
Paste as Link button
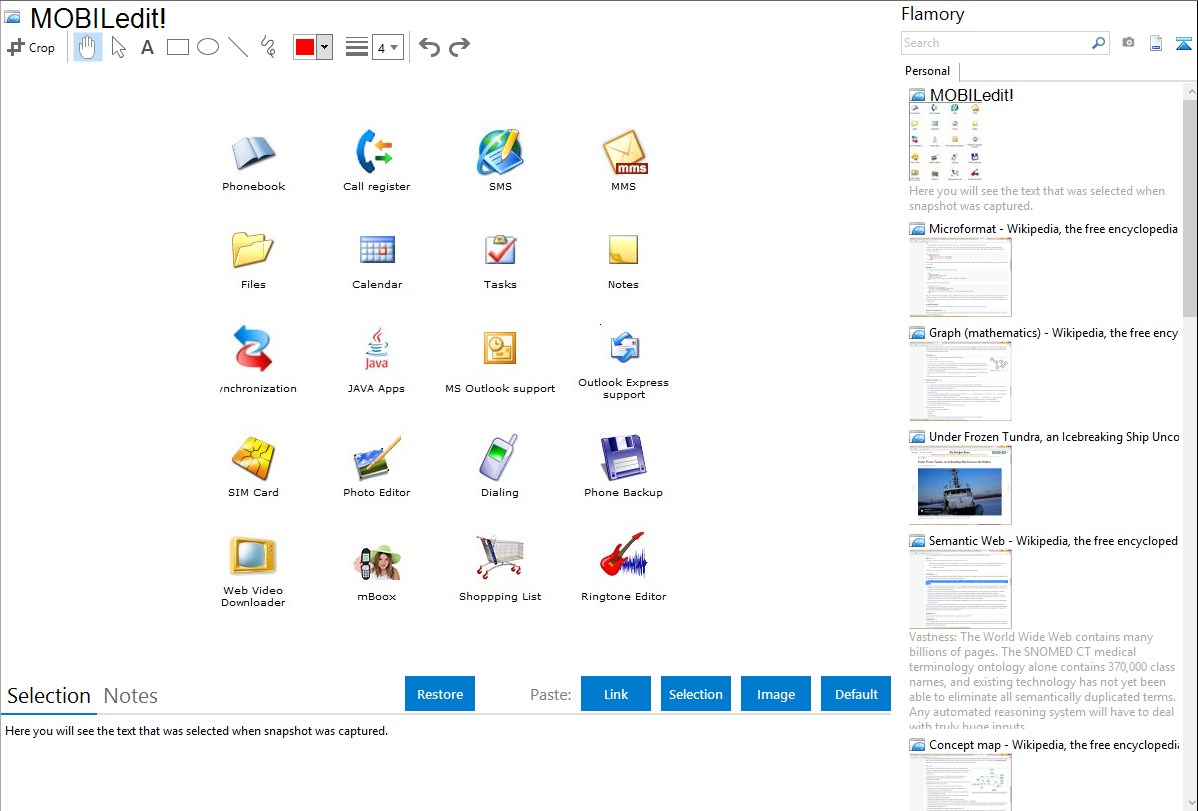[x=616, y=694]
